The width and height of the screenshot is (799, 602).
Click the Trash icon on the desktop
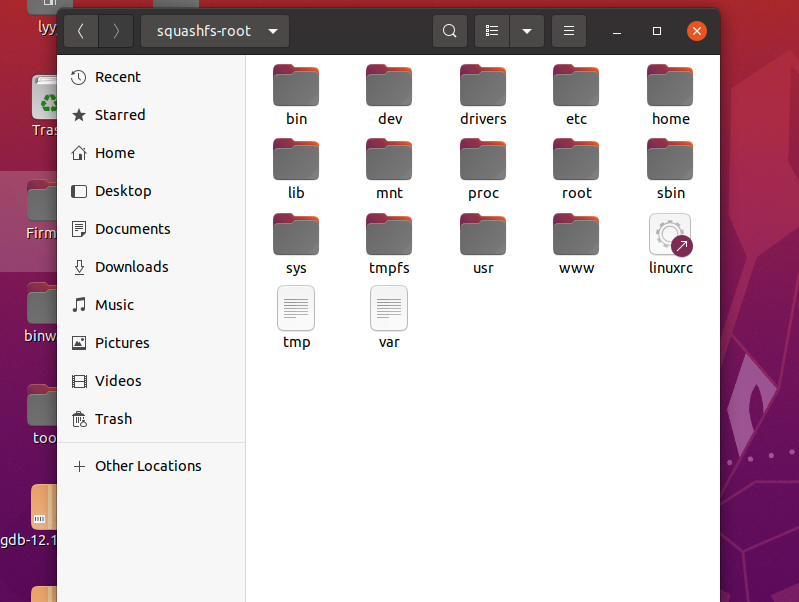click(x=44, y=98)
